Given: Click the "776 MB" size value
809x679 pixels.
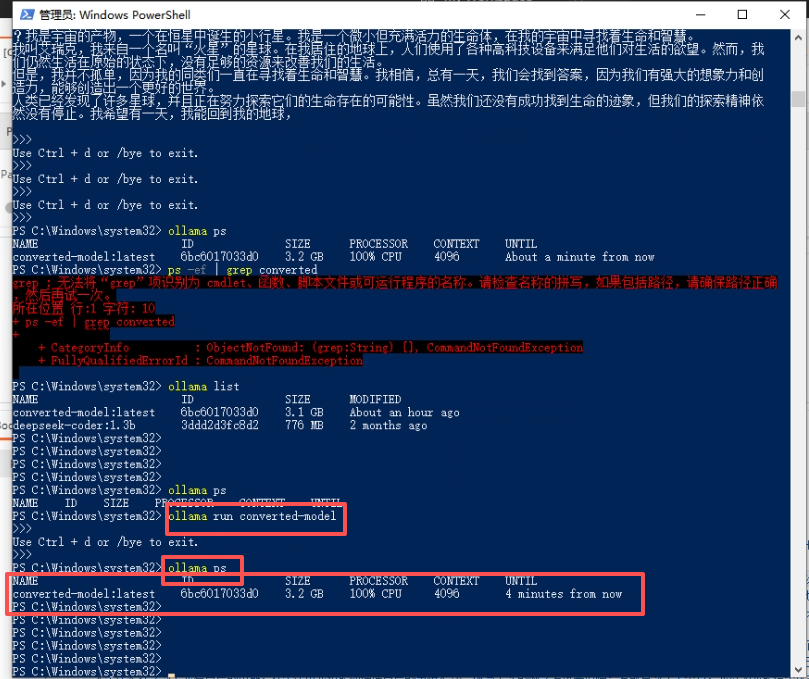Looking at the screenshot, I should point(304,425).
